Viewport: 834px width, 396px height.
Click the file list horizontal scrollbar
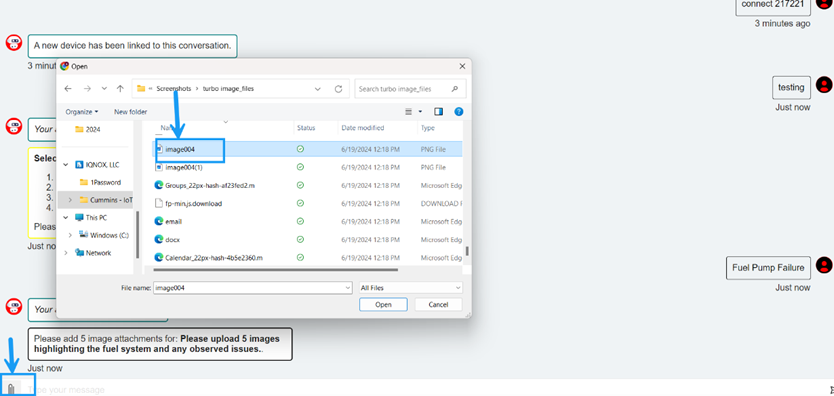tap(276, 269)
